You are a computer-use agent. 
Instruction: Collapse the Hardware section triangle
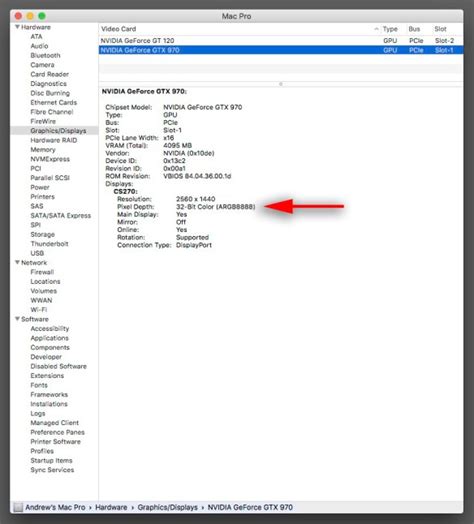(17, 27)
